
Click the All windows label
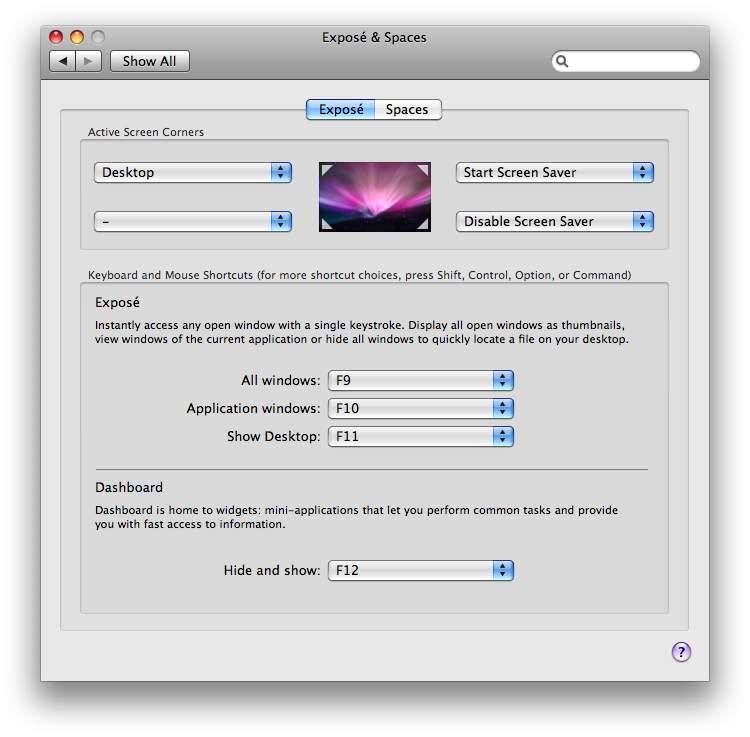click(281, 381)
